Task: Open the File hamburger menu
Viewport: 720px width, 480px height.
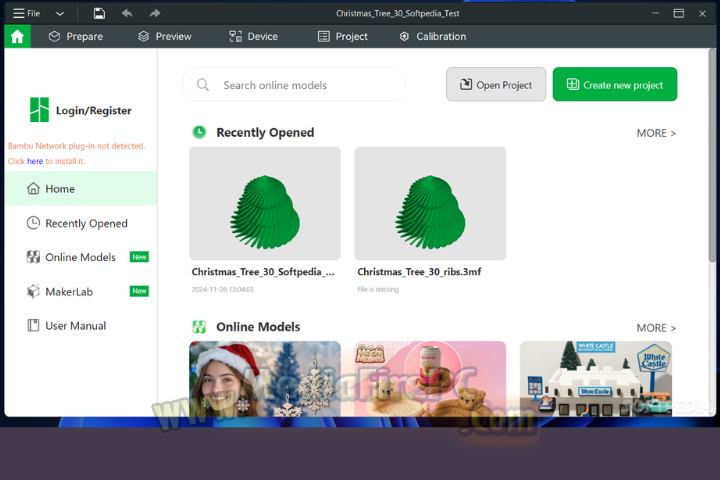Action: point(26,13)
